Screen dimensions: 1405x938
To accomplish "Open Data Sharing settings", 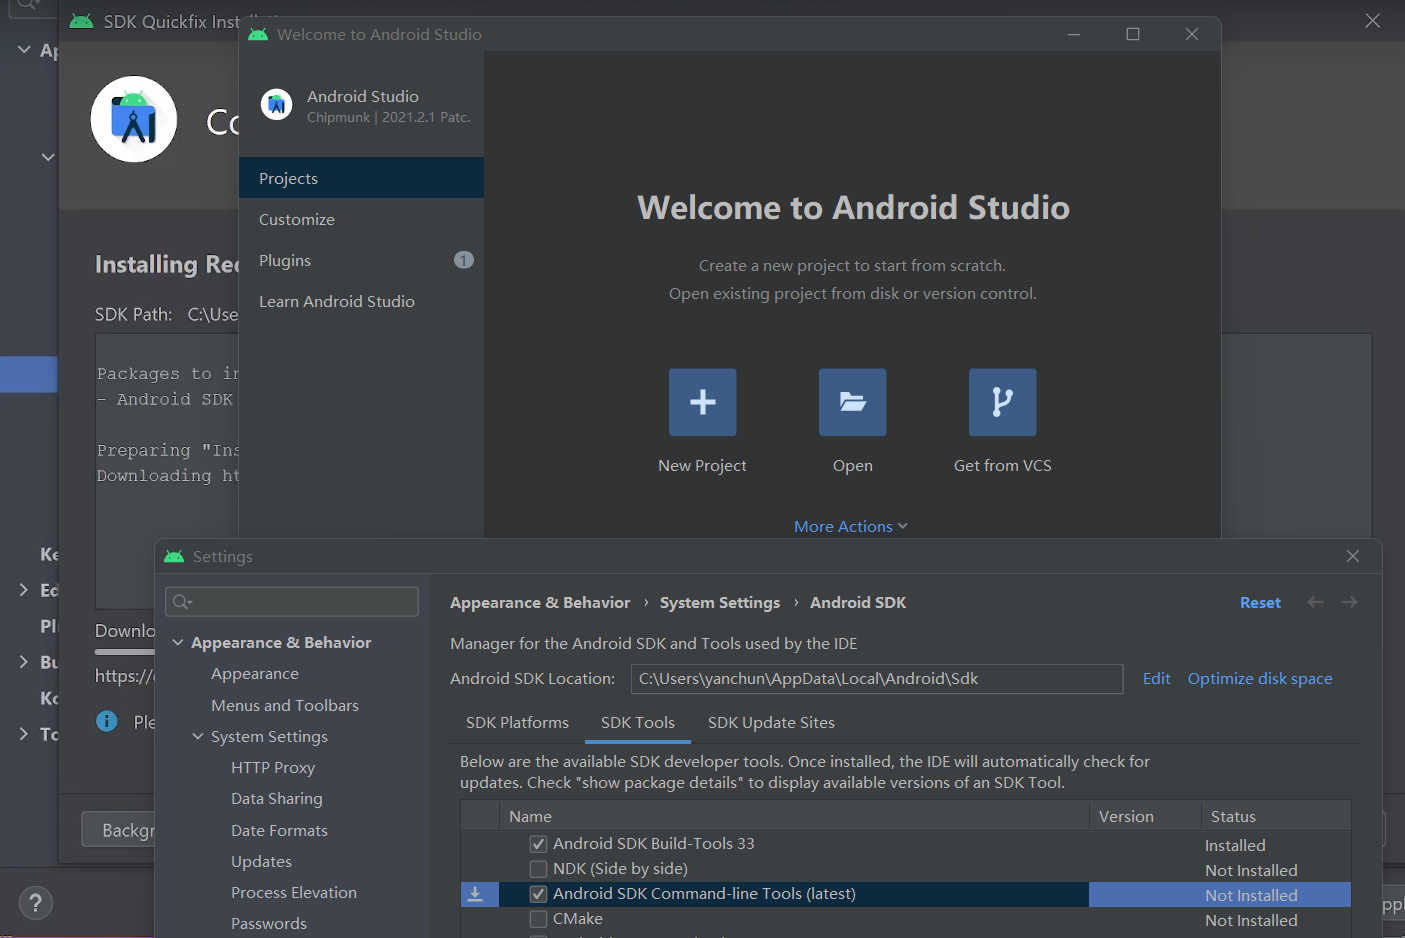I will click(x=277, y=798).
